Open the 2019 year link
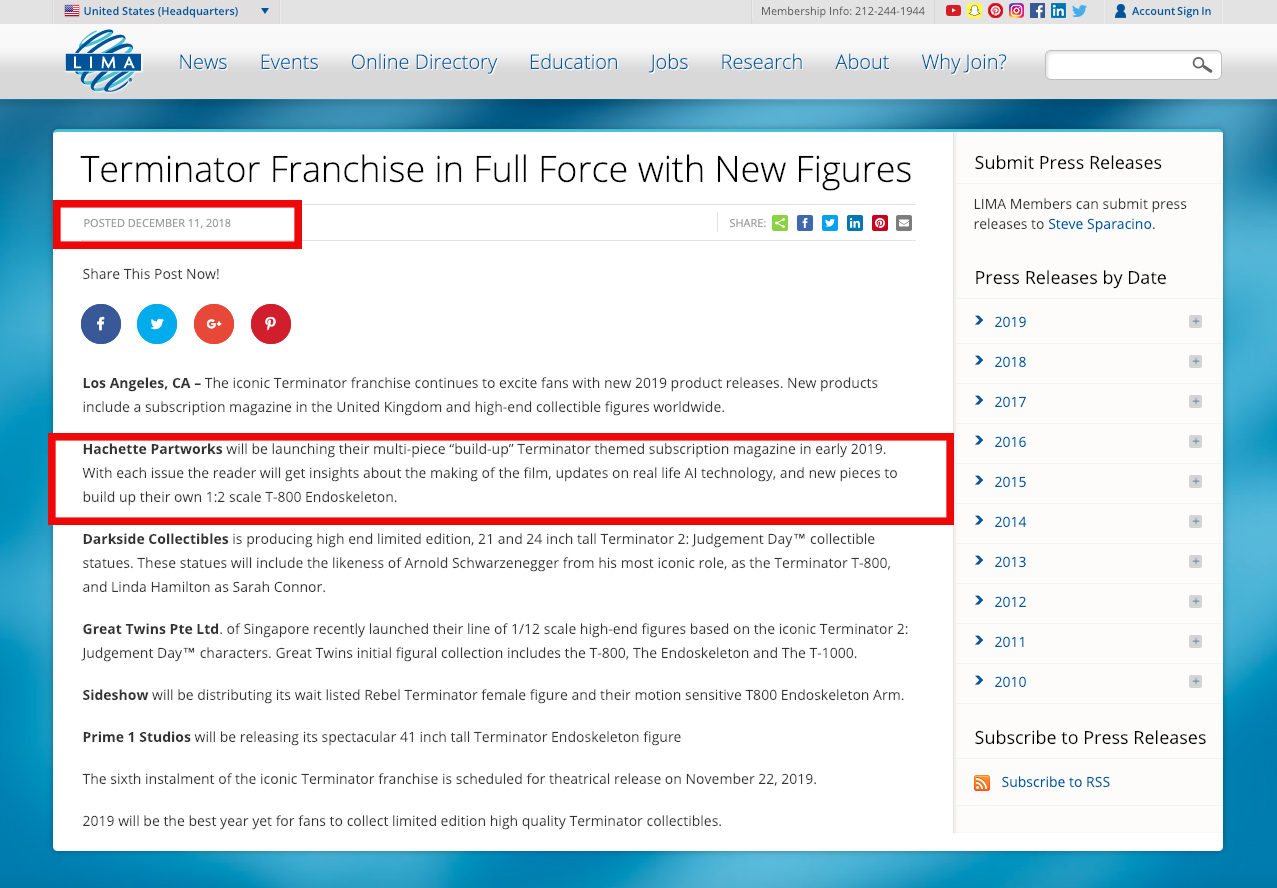The image size is (1277, 888). click(1010, 322)
